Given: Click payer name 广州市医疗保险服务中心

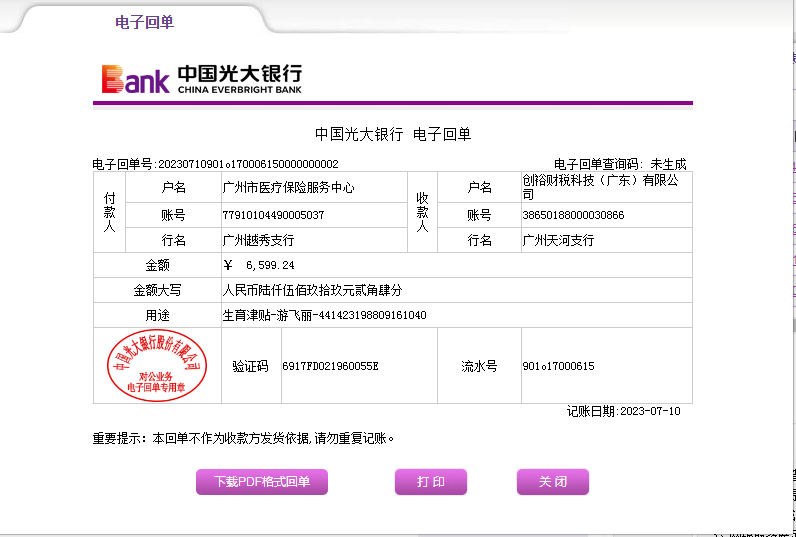Looking at the screenshot, I should (288, 188).
